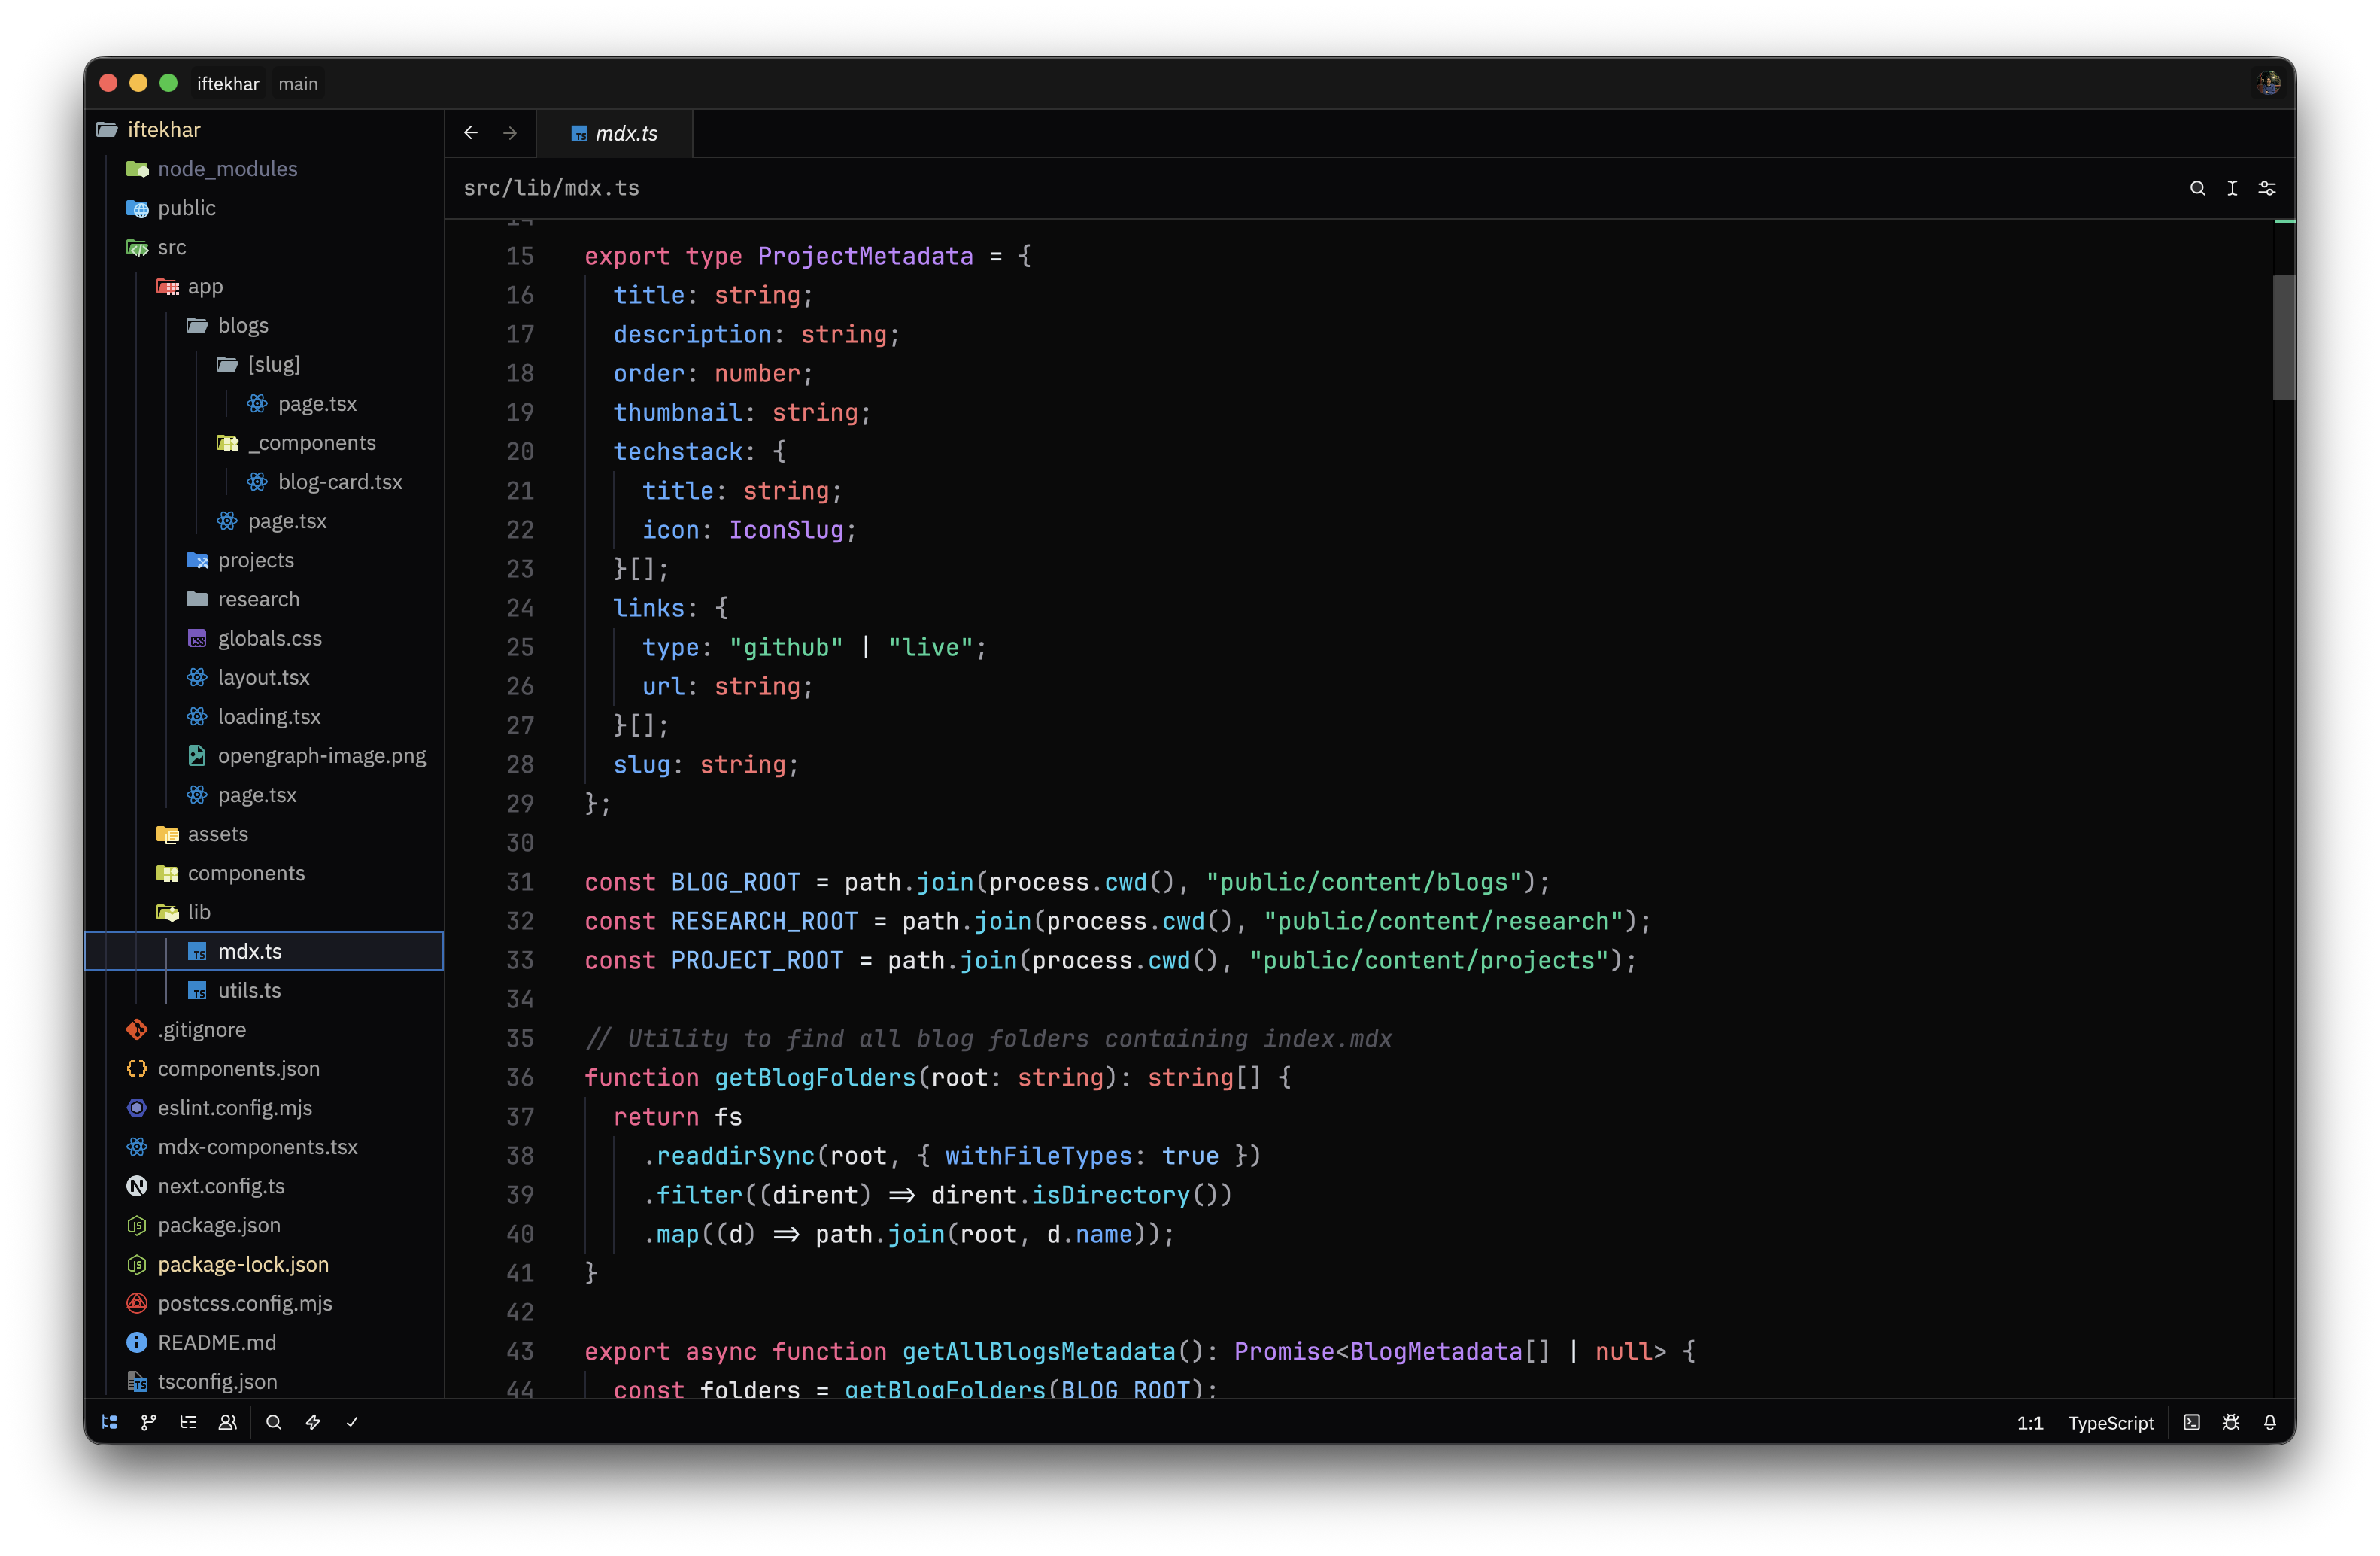The image size is (2380, 1556).
Task: Click the editor vertical scrollbar thumb
Action: 2283,337
